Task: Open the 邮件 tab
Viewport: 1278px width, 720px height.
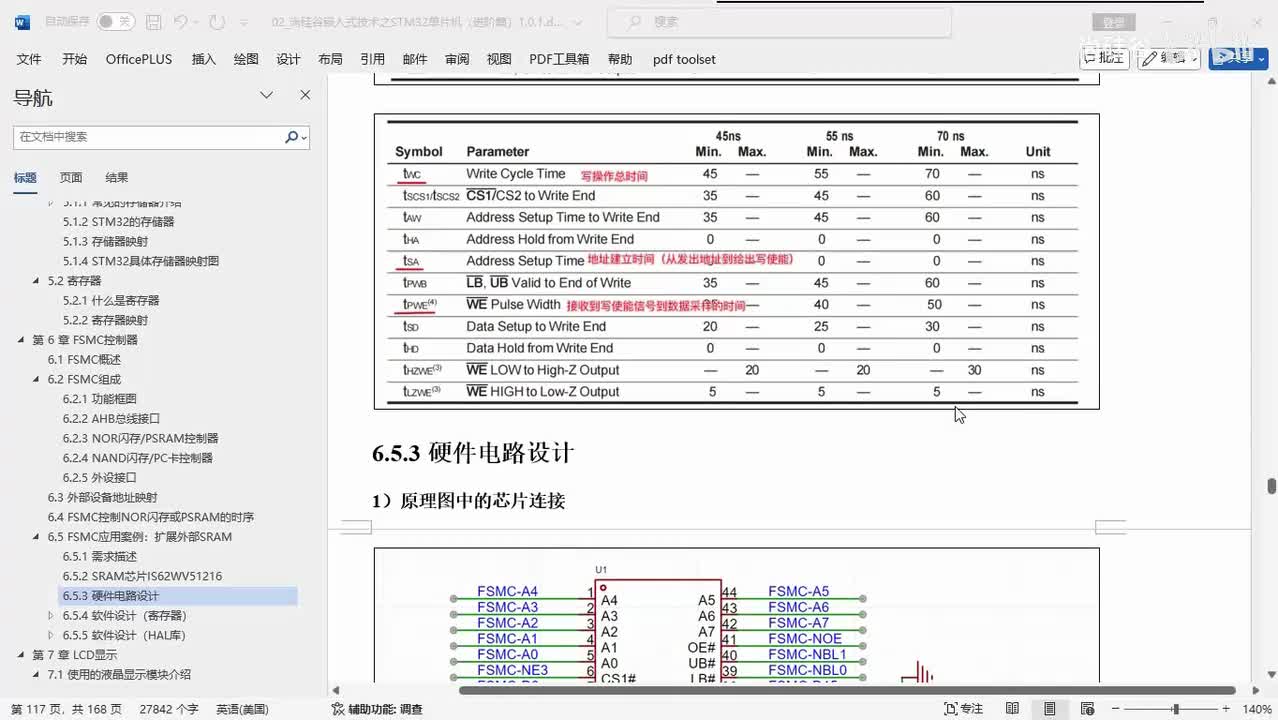Action: click(415, 59)
